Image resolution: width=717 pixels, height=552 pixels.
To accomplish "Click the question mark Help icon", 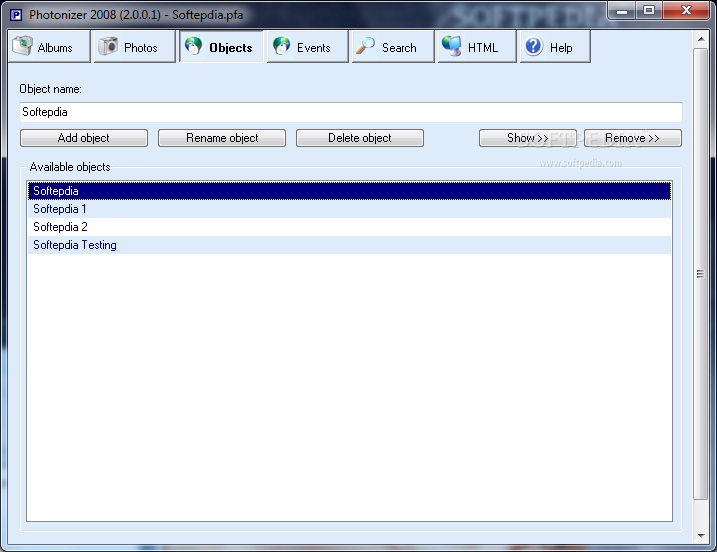I will click(534, 46).
